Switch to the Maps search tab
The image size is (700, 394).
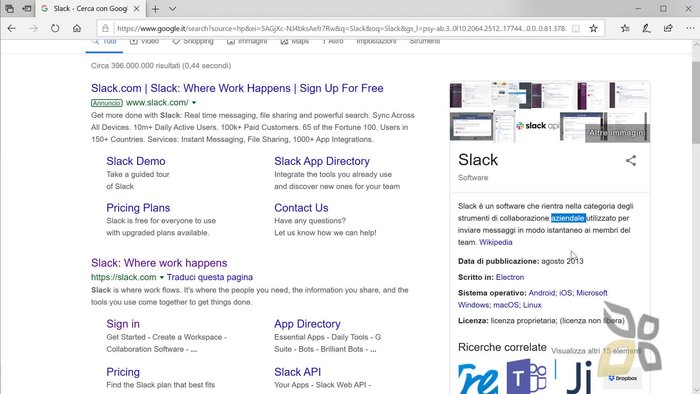click(295, 42)
